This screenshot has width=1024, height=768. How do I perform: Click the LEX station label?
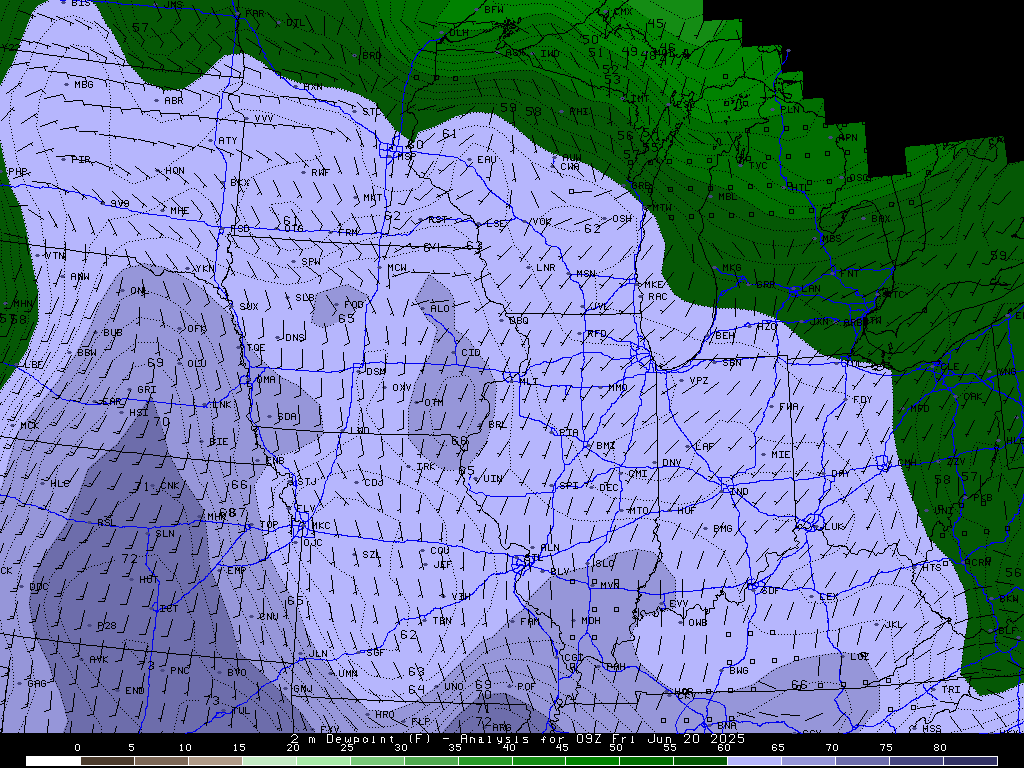pyautogui.click(x=828, y=597)
